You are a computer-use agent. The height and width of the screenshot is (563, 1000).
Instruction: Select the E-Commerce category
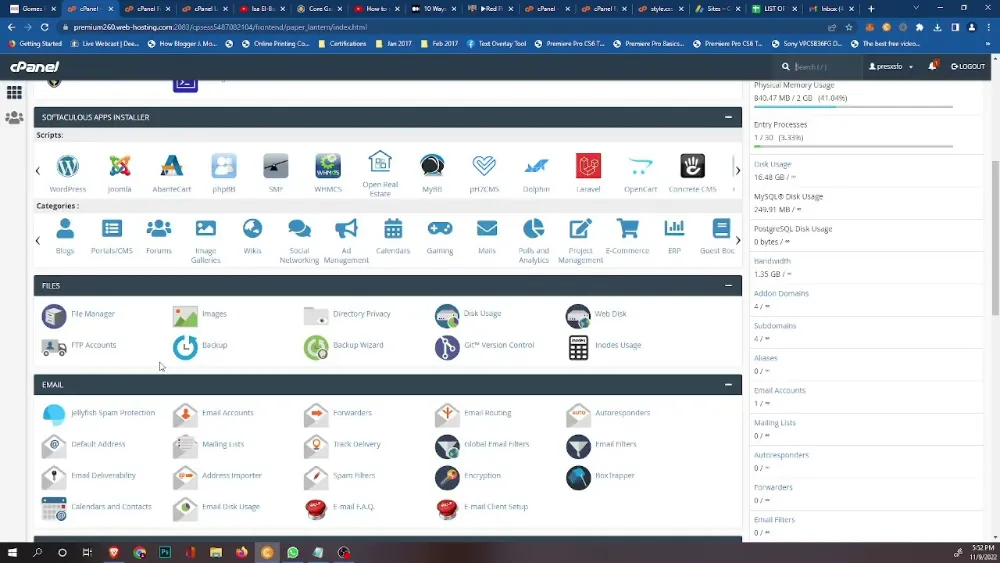click(628, 237)
